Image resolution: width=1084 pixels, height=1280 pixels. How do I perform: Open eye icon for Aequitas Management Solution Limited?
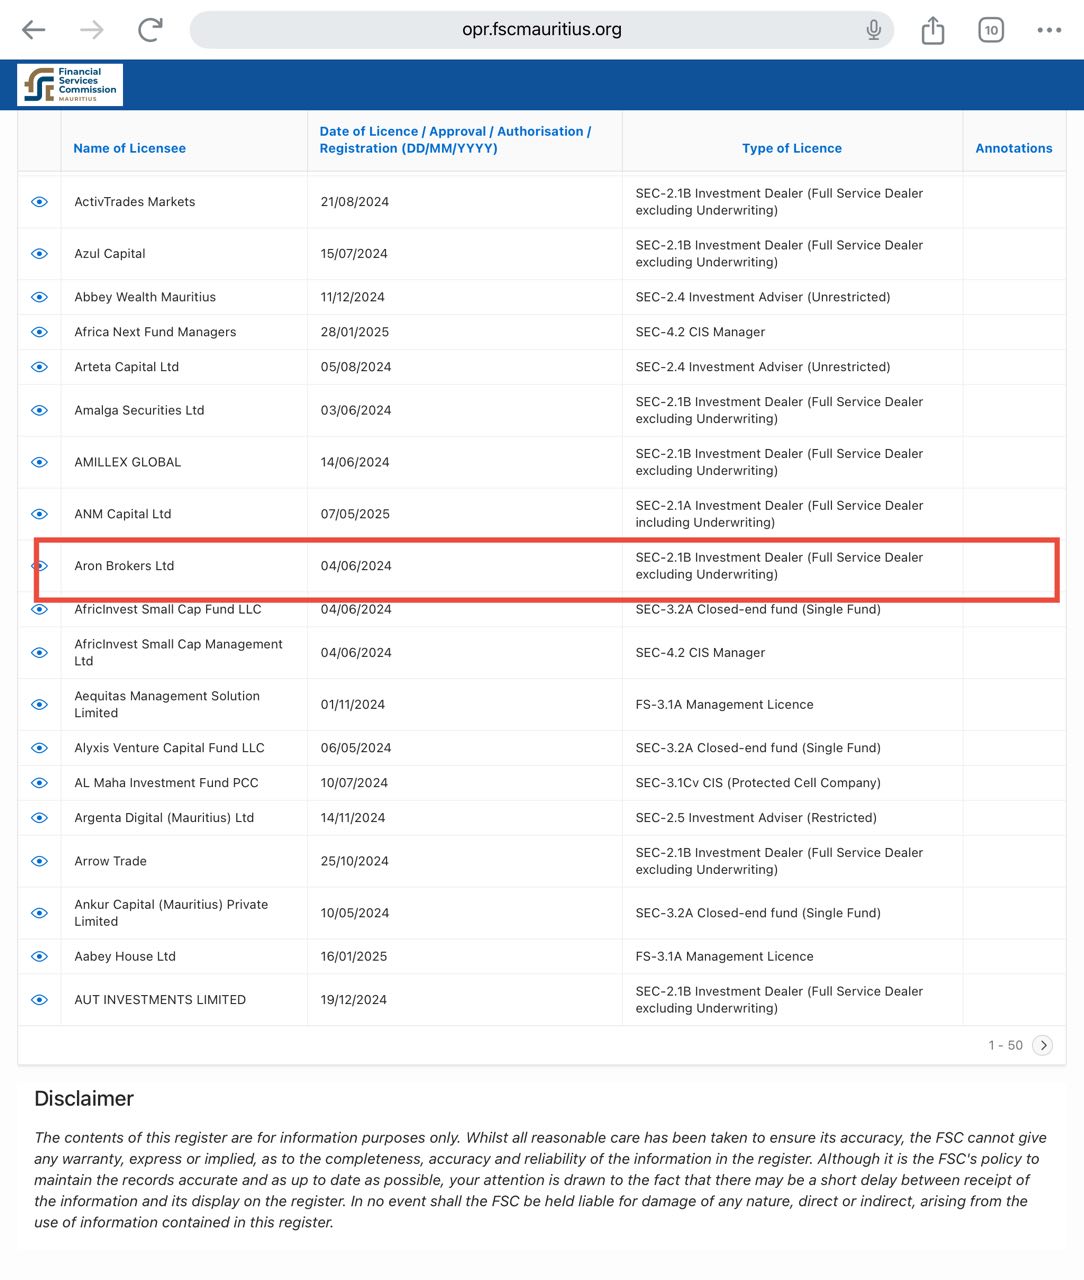pos(40,705)
